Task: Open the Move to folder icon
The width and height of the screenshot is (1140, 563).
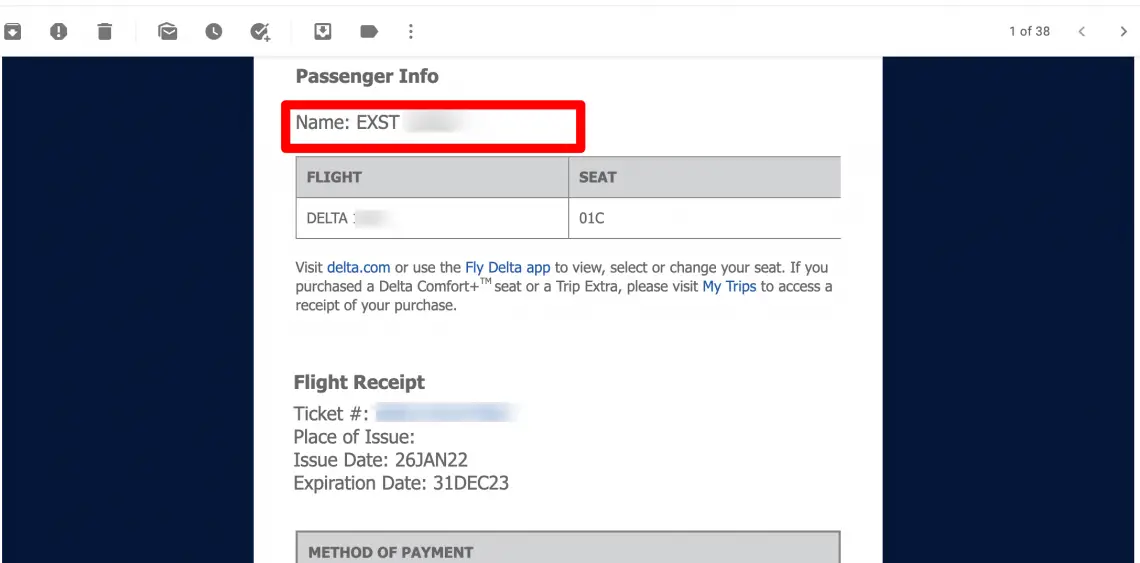Action: pos(323,31)
